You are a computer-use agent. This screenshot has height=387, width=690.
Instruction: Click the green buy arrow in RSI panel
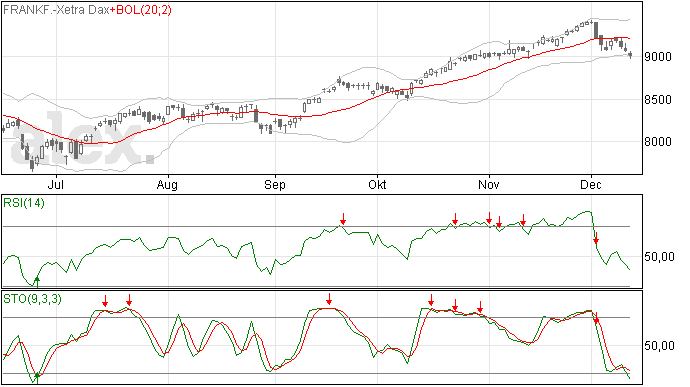[37, 282]
